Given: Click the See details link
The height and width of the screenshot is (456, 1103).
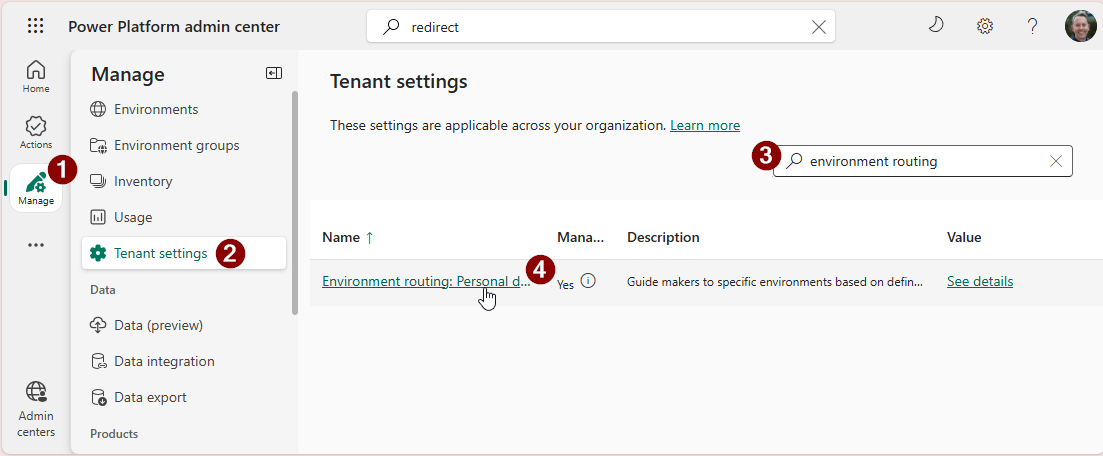Looking at the screenshot, I should 980,281.
